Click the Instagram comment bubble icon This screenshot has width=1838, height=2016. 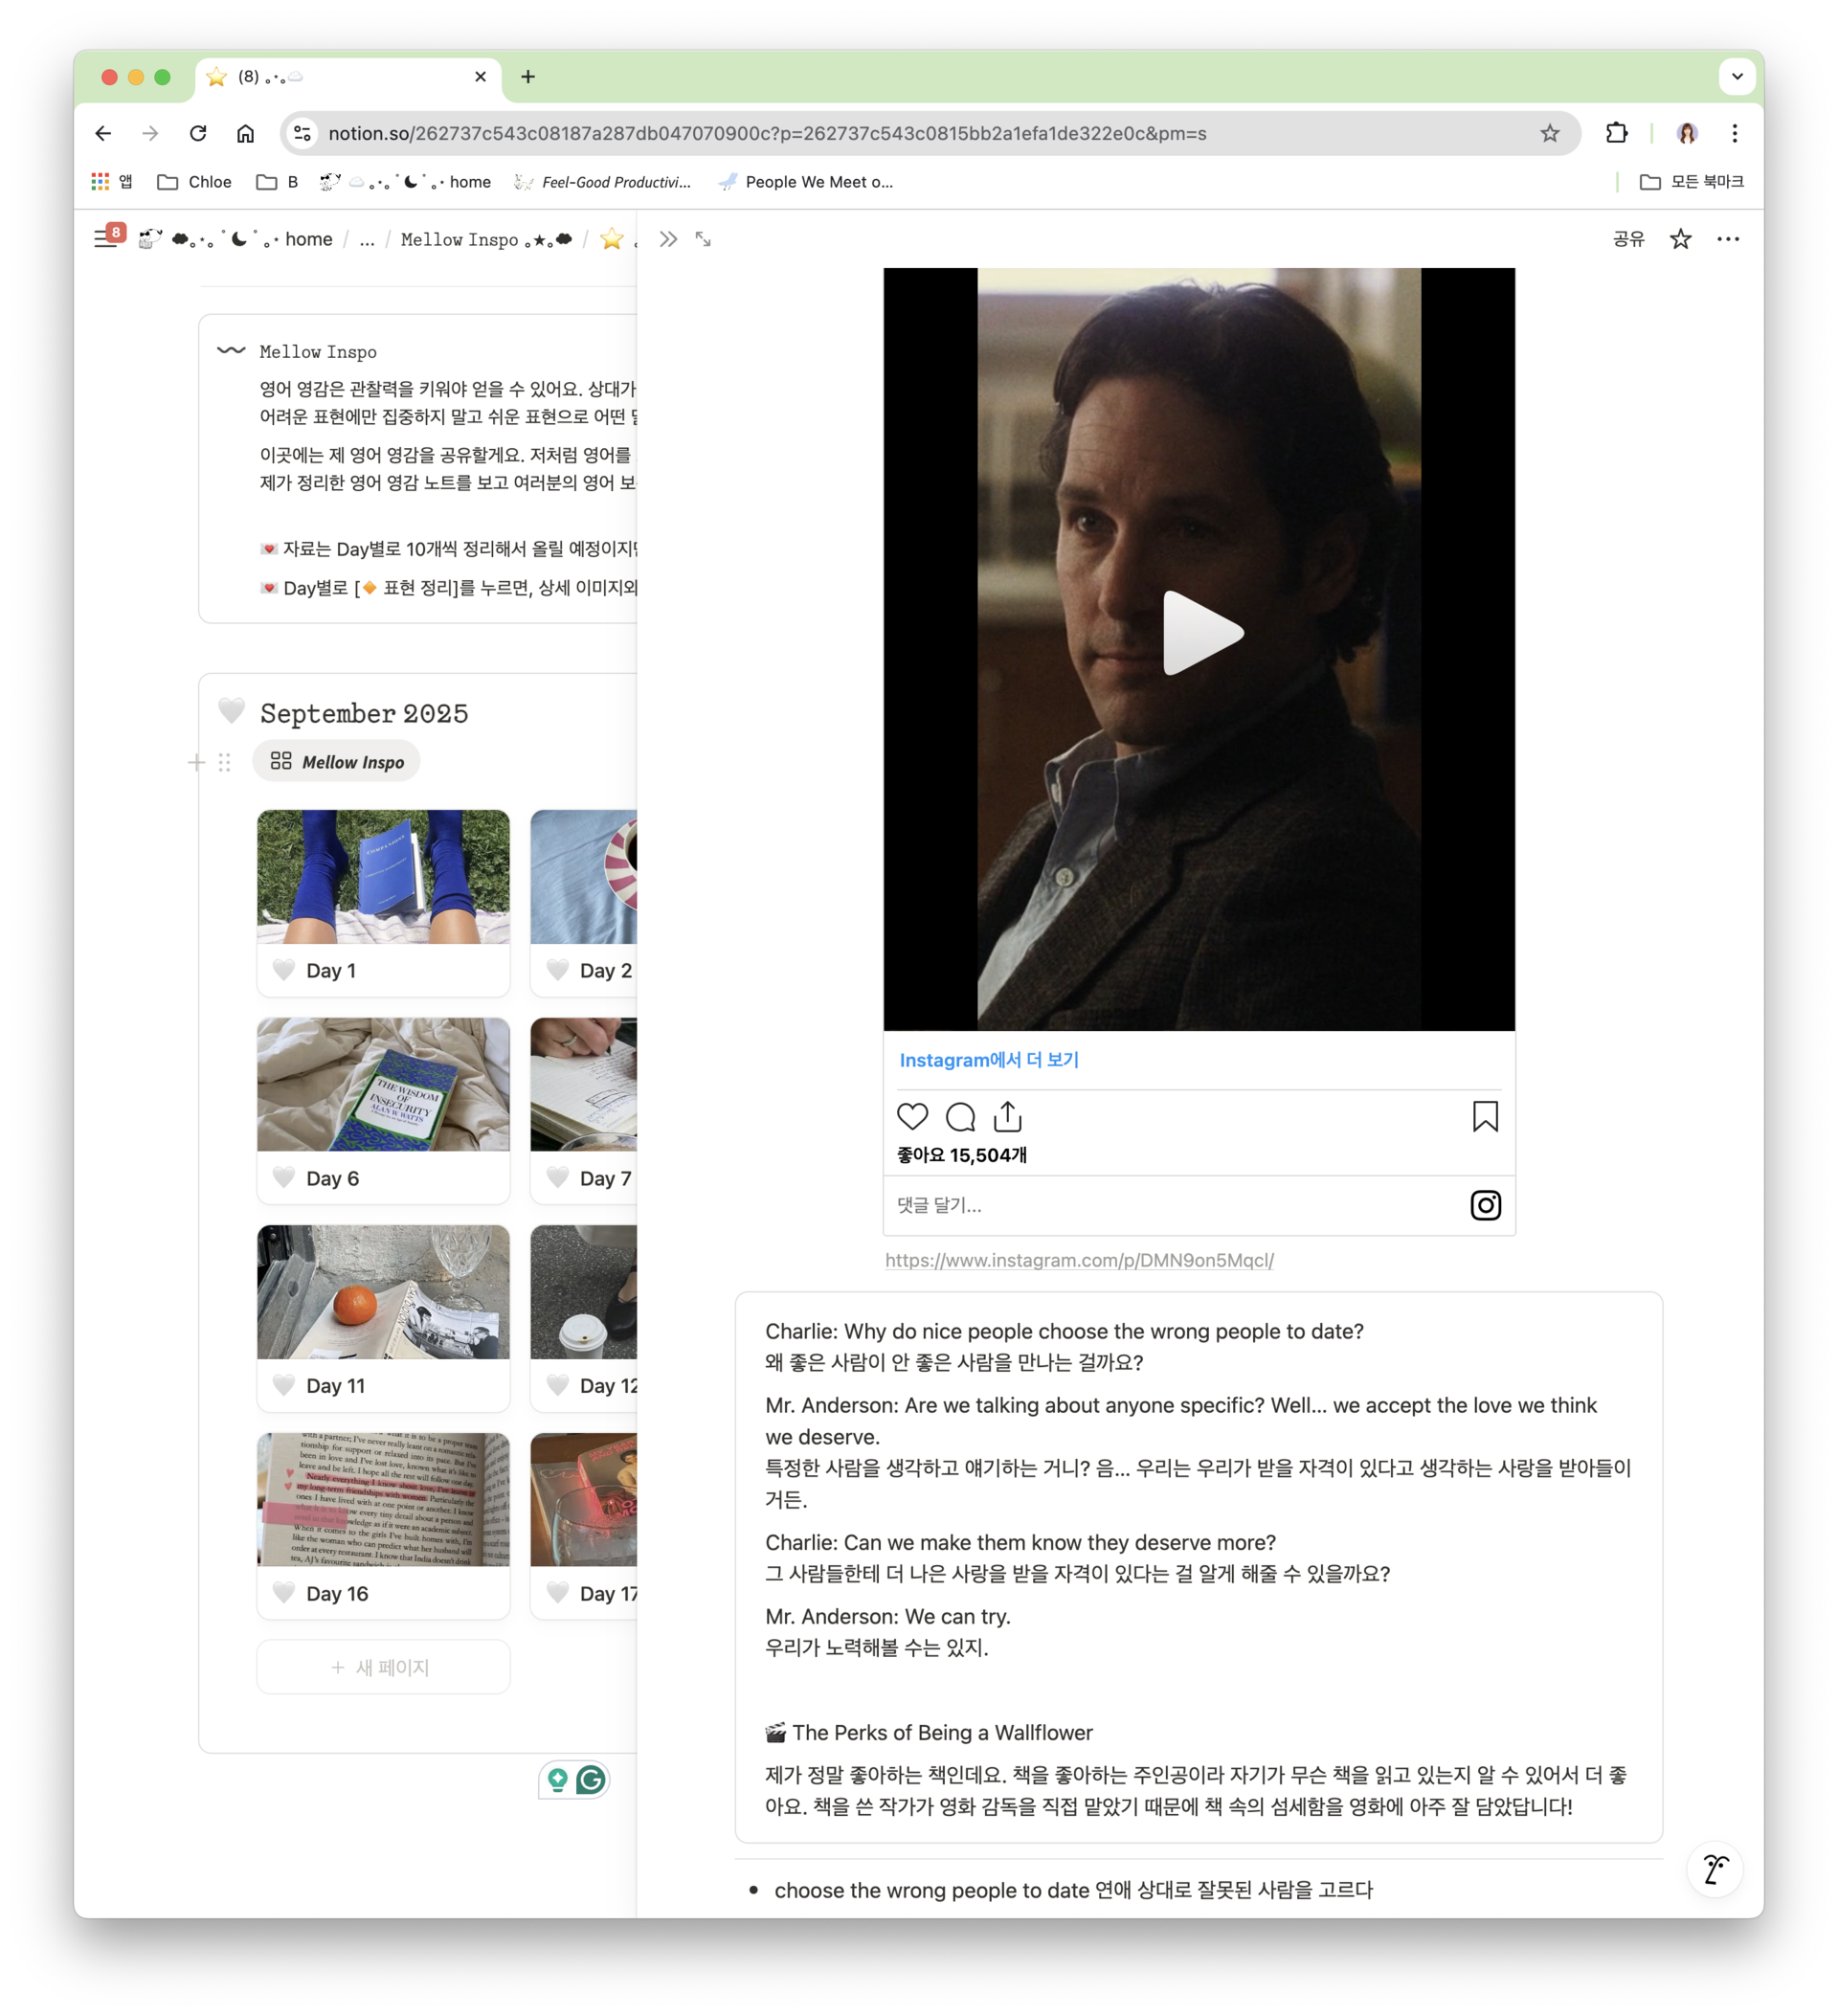click(x=960, y=1116)
